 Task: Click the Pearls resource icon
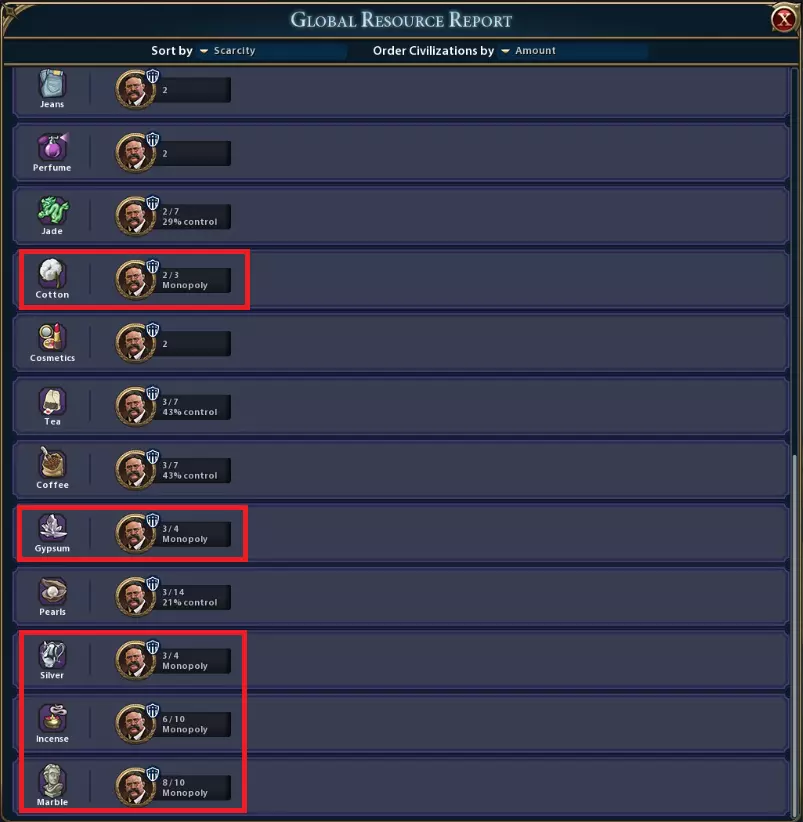[x=52, y=591]
